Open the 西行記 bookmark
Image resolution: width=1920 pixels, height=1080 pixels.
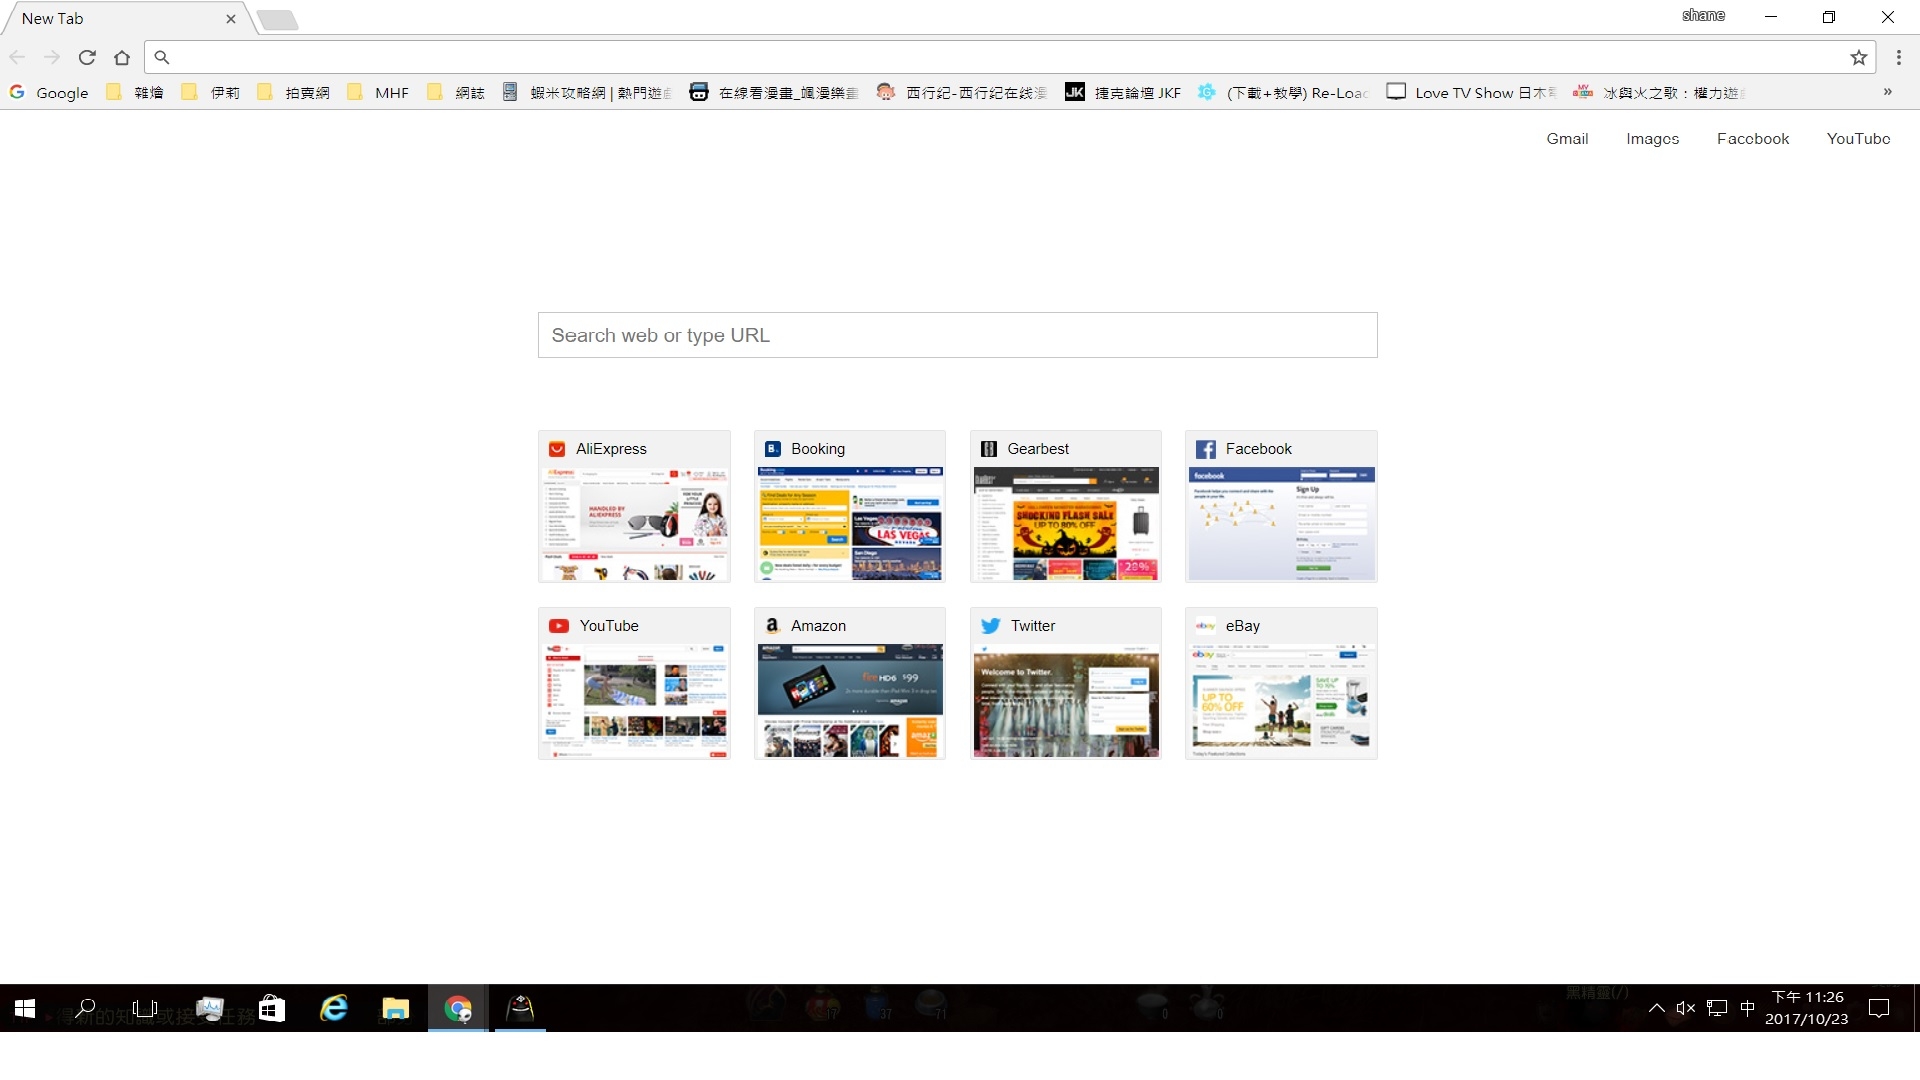(961, 92)
